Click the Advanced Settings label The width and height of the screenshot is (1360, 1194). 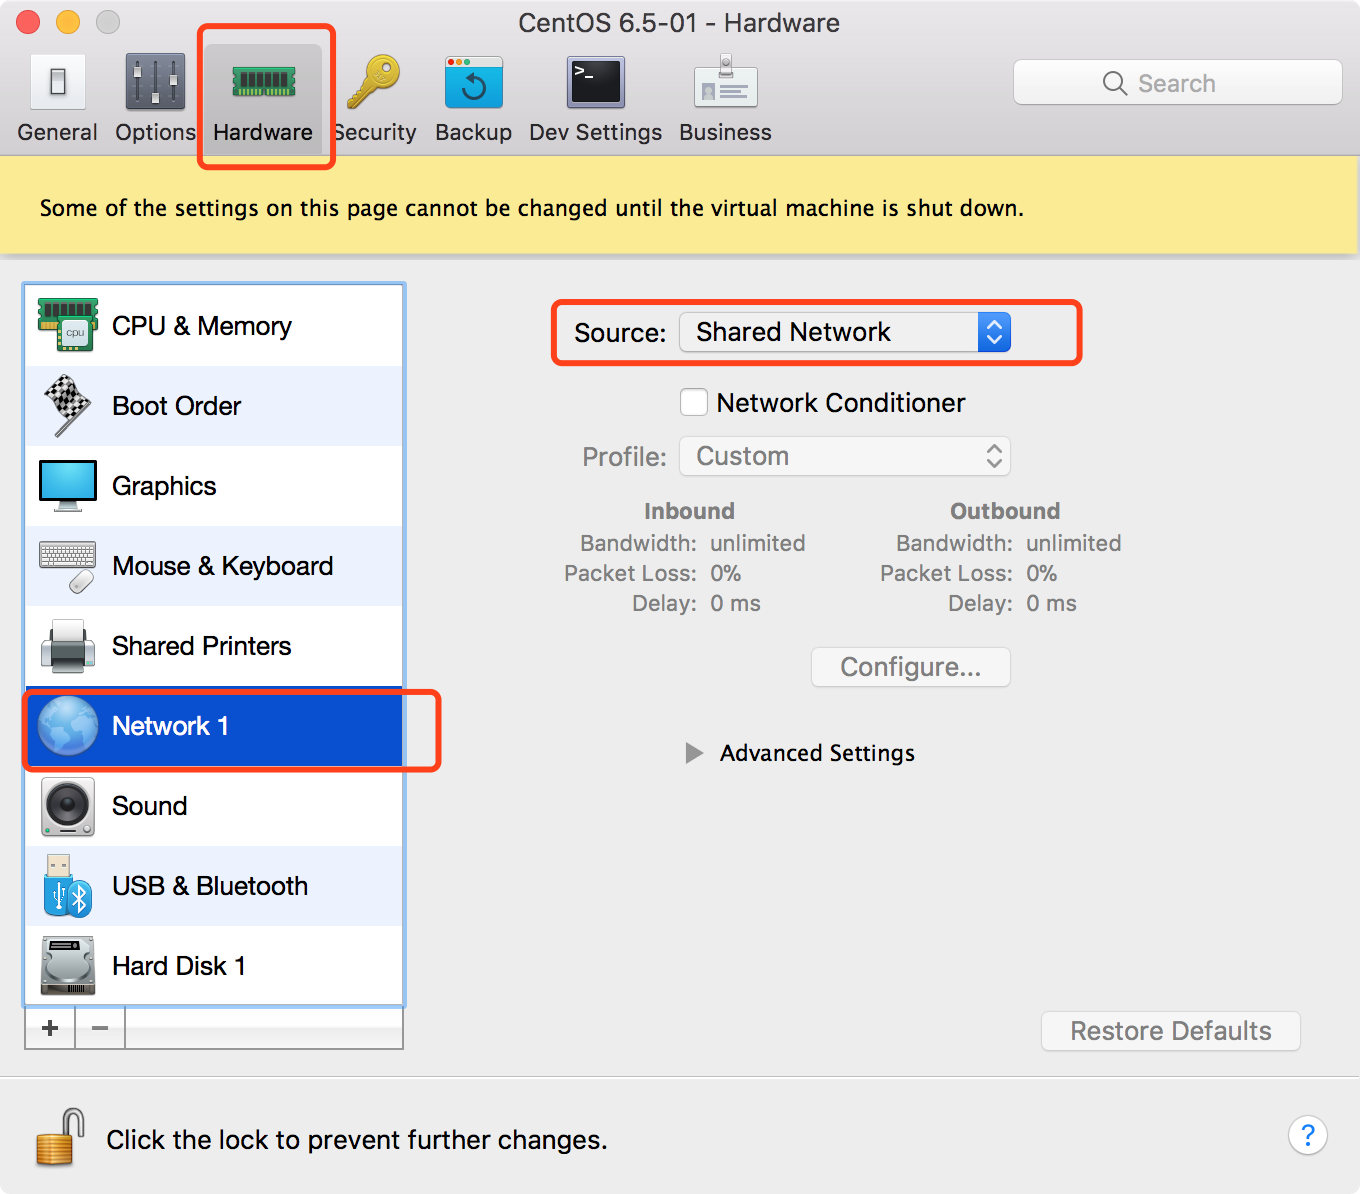(817, 753)
